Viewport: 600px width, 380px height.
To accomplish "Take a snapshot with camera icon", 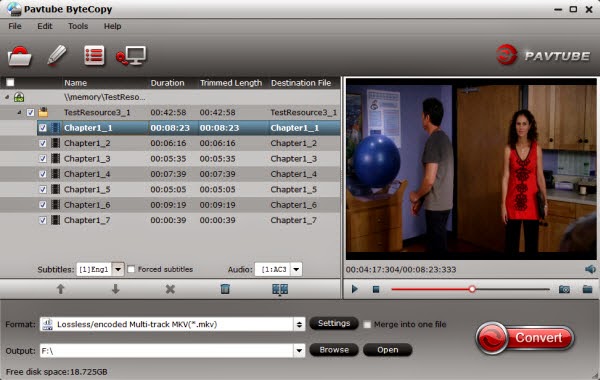I will (564, 289).
